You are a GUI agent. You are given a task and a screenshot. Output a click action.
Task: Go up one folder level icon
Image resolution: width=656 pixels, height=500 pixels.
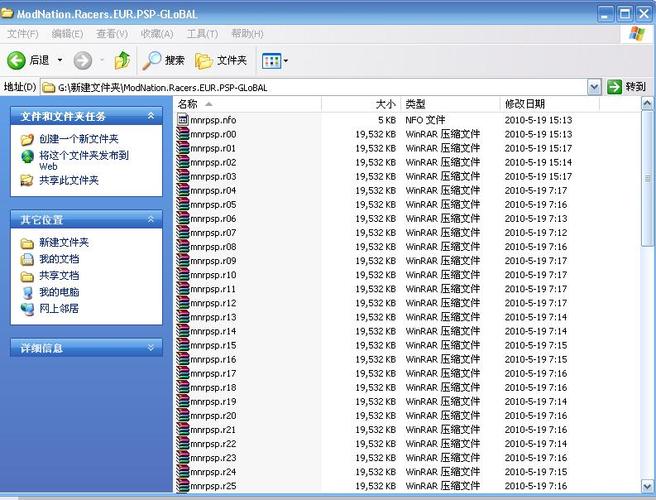click(122, 60)
